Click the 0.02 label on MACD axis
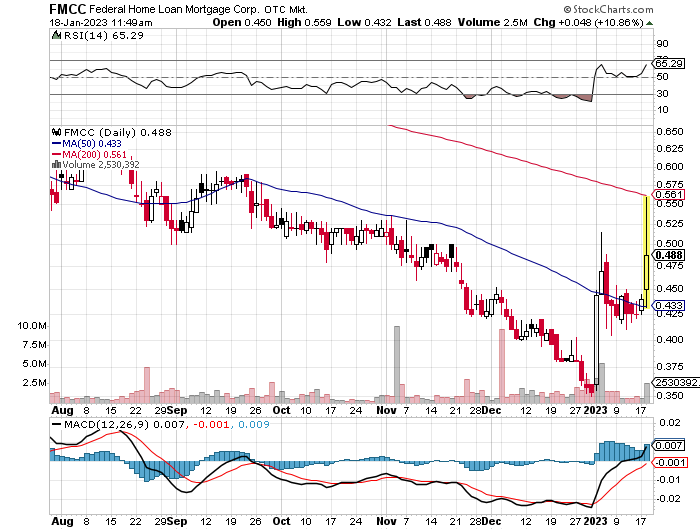The height and width of the screenshot is (530, 700). click(x=670, y=422)
